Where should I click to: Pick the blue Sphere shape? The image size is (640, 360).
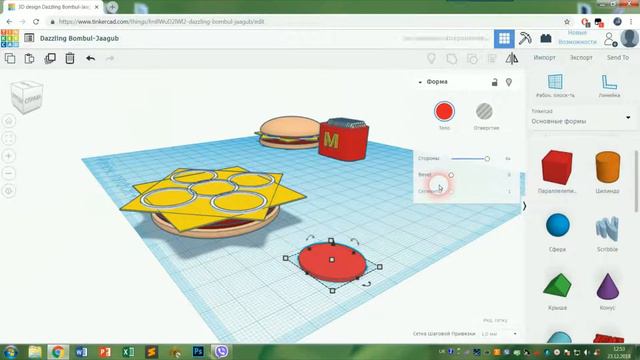558,225
